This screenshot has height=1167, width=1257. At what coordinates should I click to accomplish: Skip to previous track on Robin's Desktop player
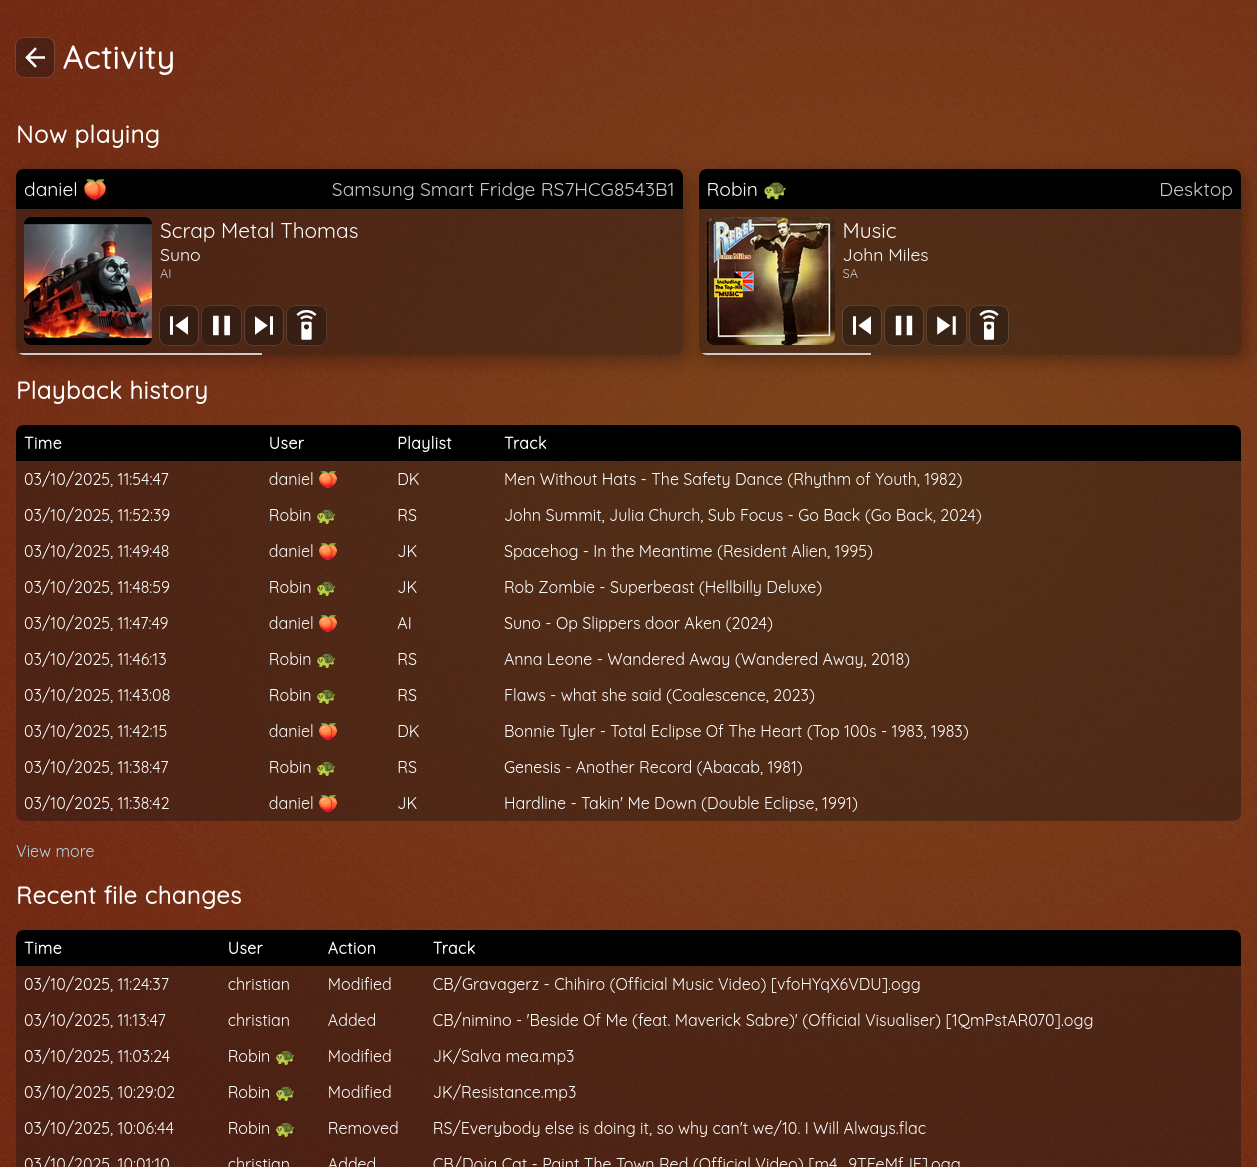[862, 326]
